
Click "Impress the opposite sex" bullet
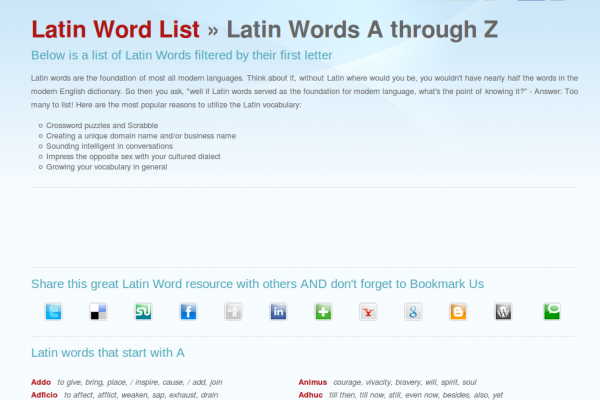coord(133,157)
